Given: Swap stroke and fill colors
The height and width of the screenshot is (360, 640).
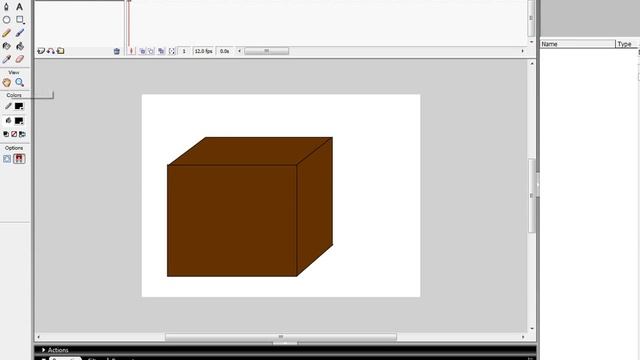Looking at the screenshot, I should pos(22,134).
